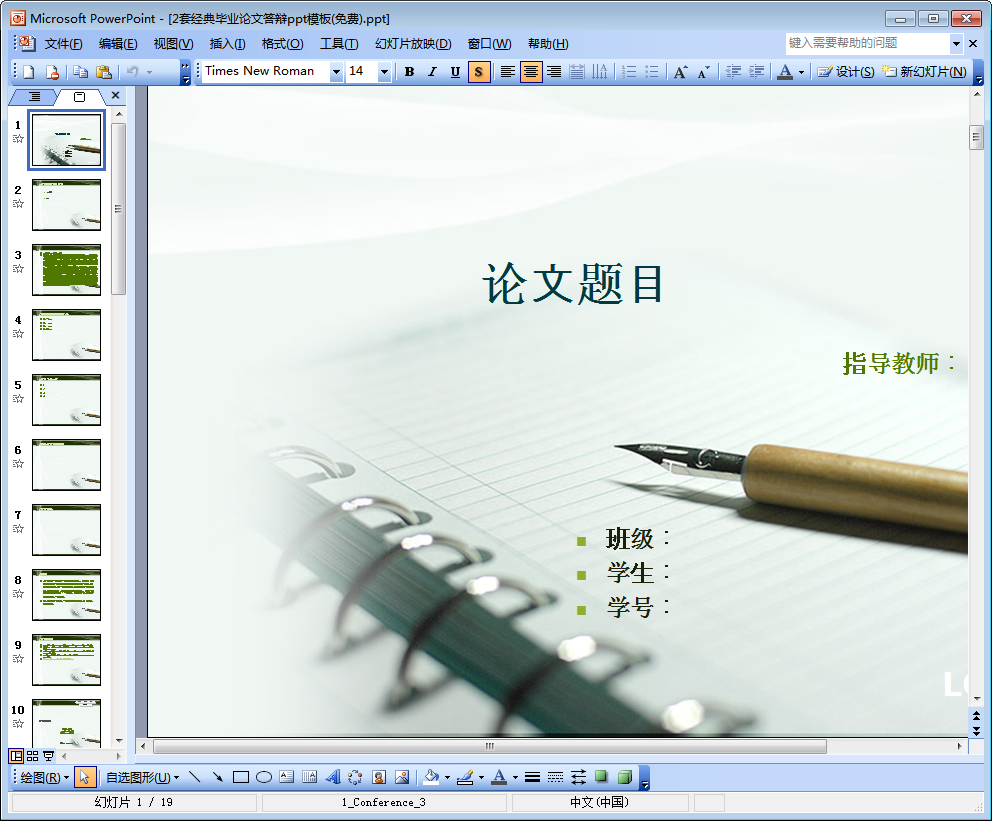Open the 自选图形(U) AutoShapes menu
992x821 pixels.
point(142,777)
